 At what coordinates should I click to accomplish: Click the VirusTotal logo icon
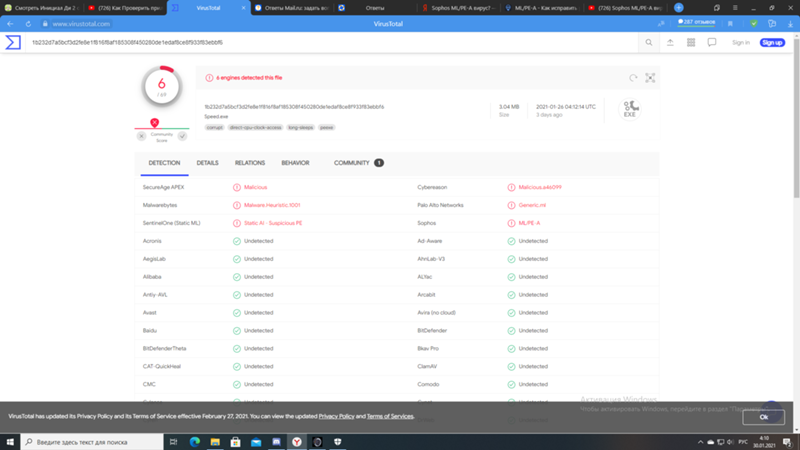(x=13, y=42)
